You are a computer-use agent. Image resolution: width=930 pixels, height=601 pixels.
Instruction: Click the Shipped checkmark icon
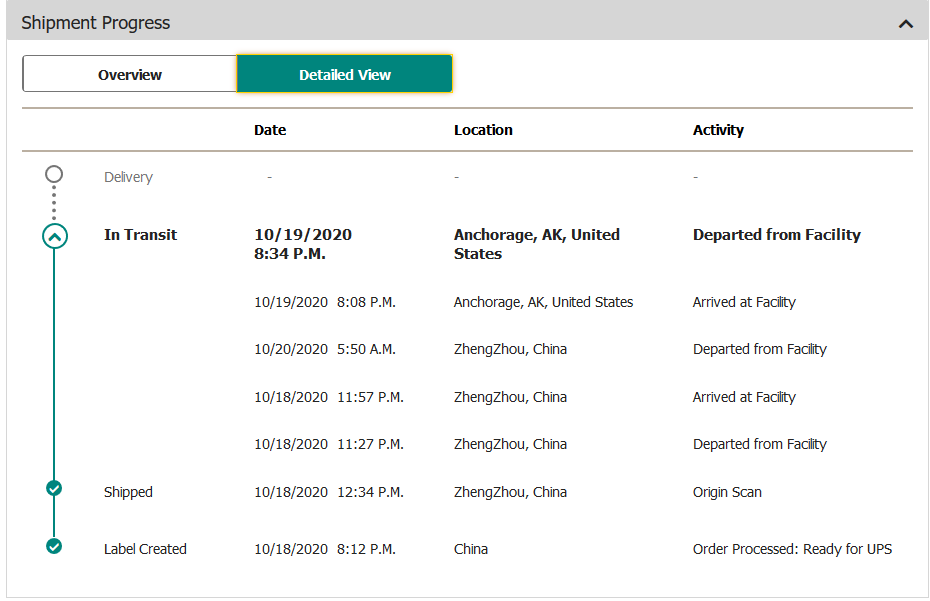54,488
